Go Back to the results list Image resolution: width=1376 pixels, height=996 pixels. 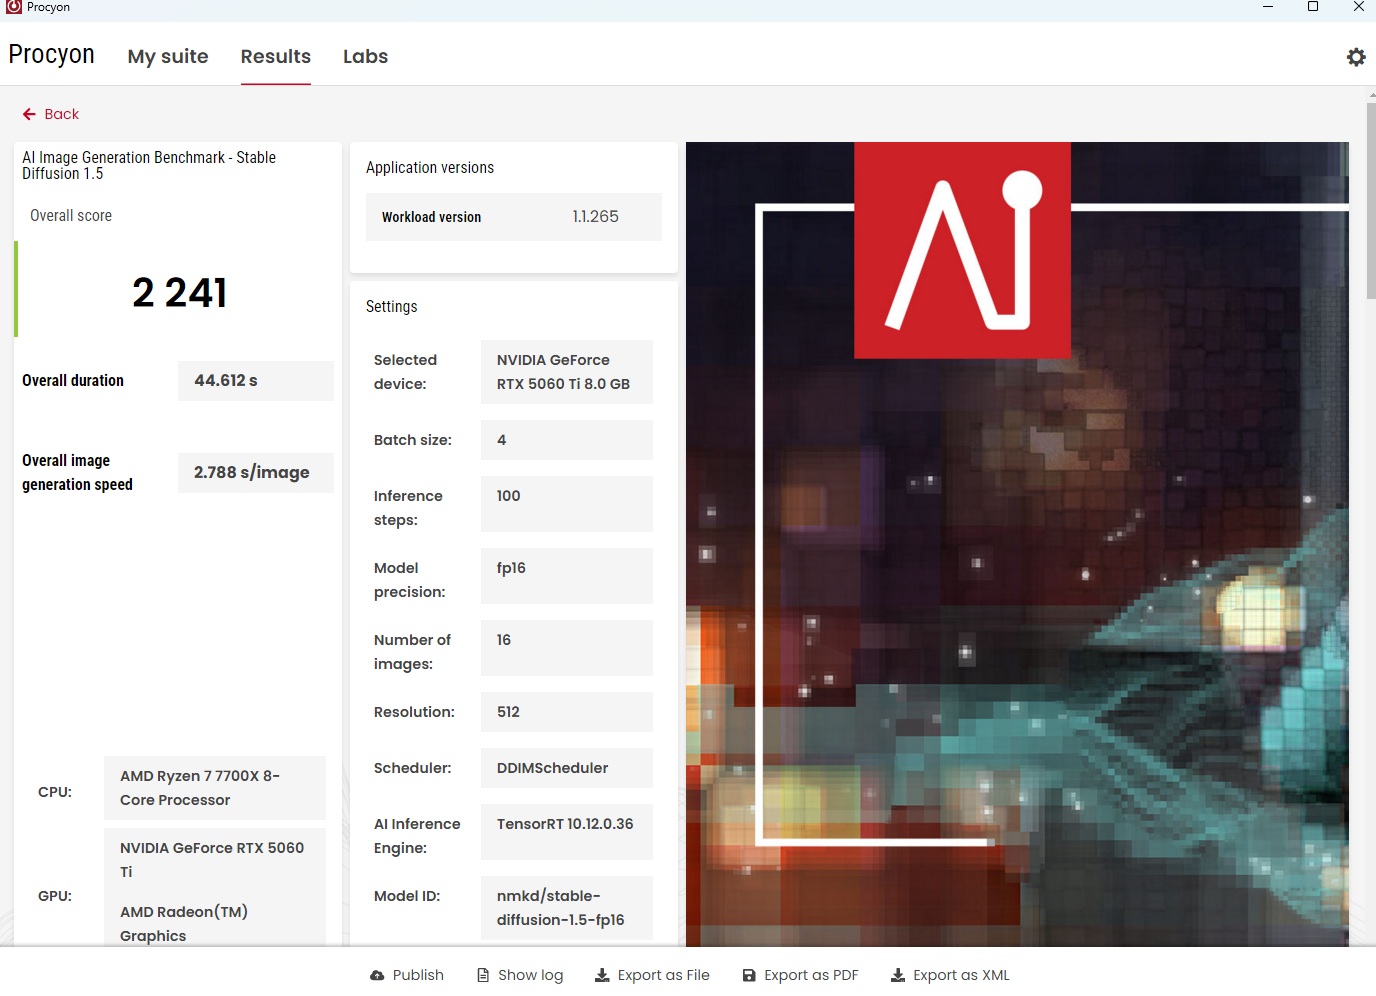coord(51,114)
